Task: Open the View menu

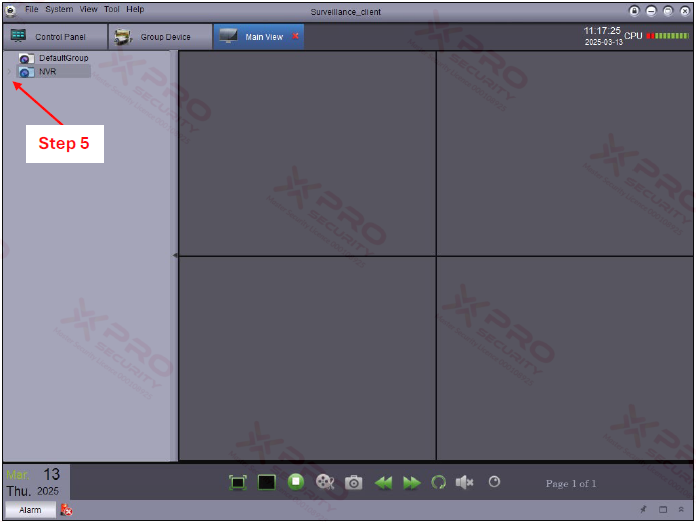Action: coord(88,9)
